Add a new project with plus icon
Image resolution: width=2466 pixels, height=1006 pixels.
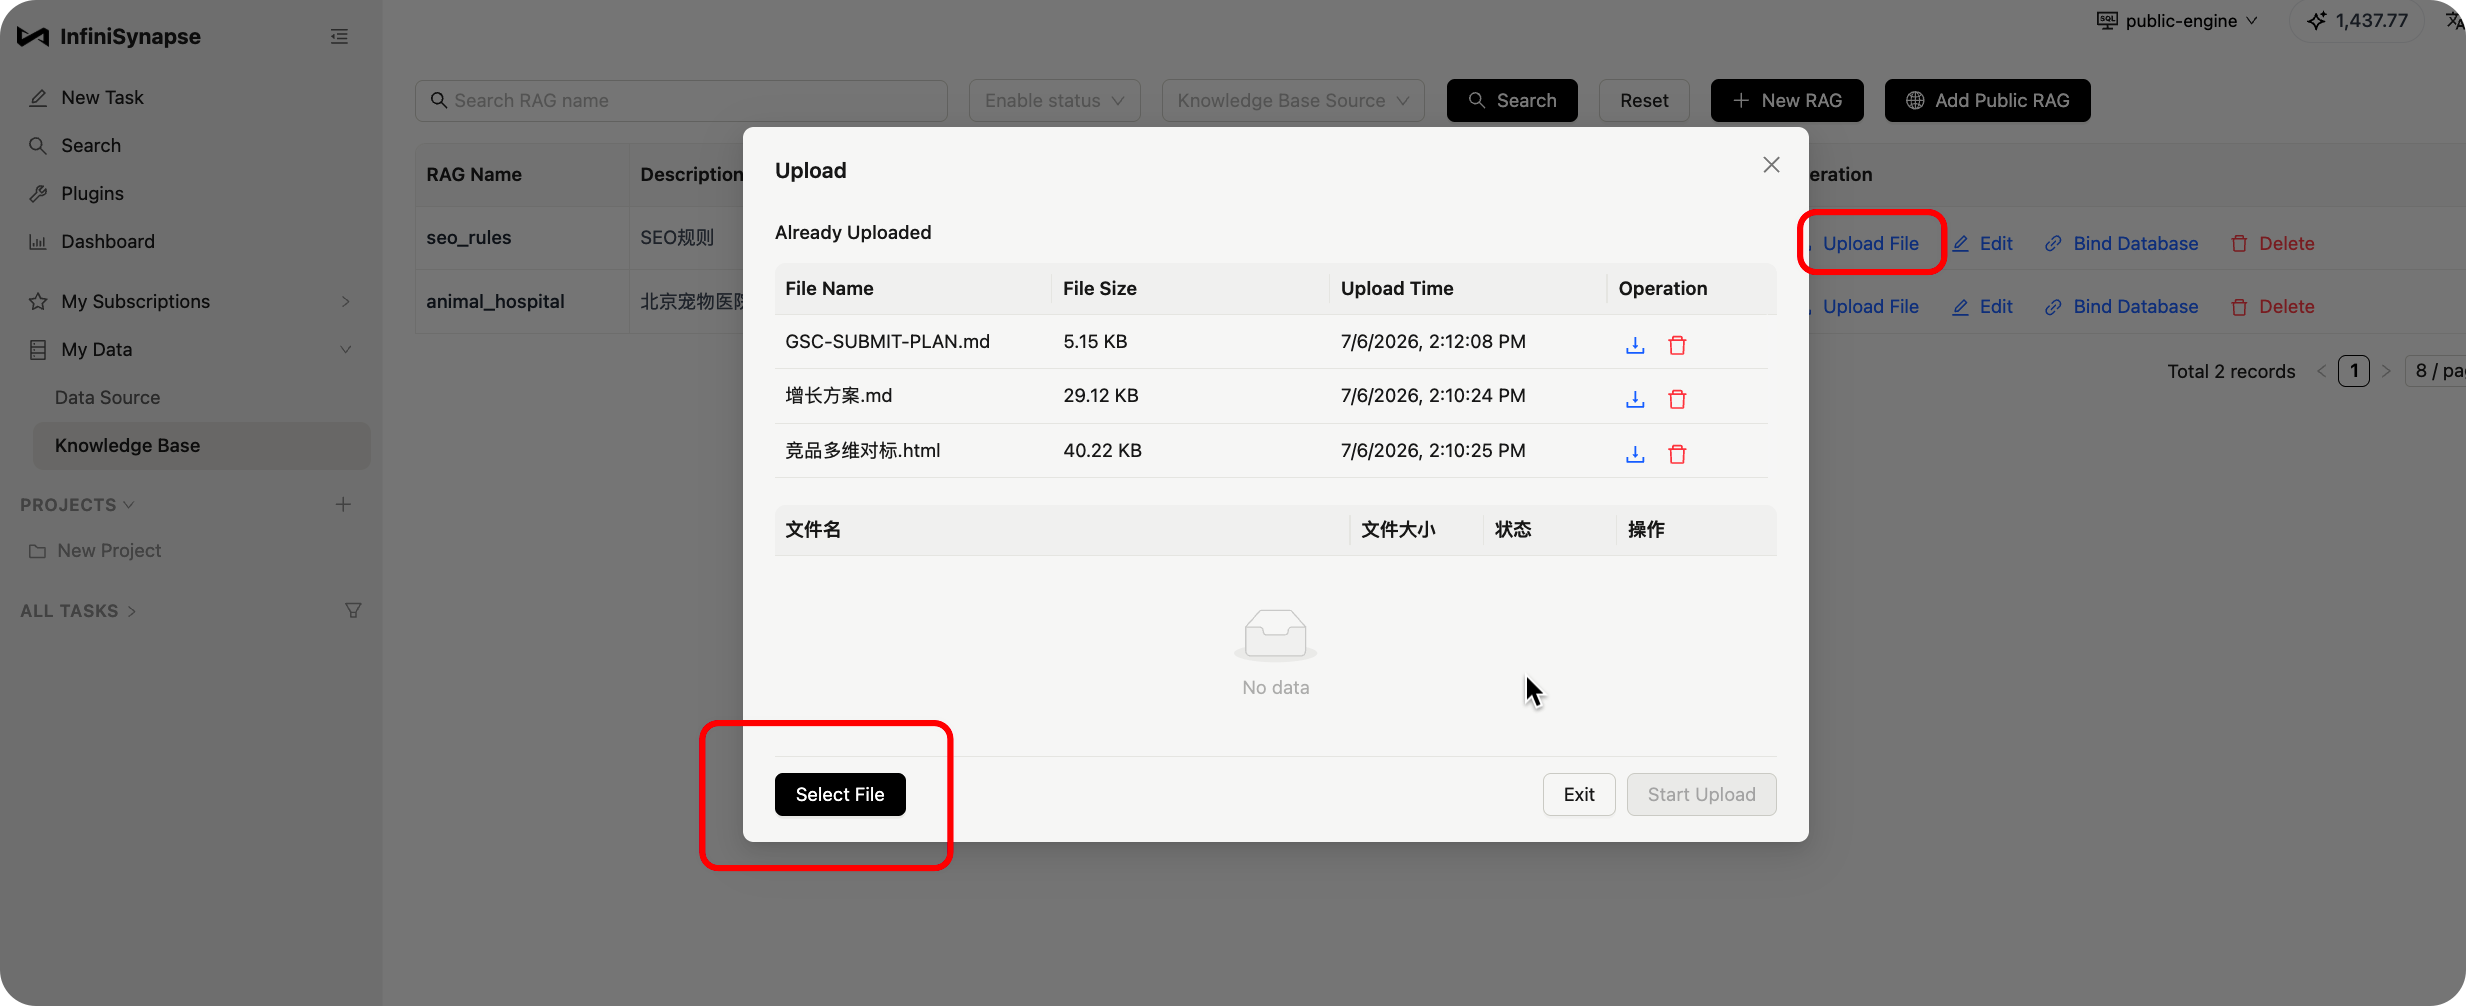tap(343, 504)
